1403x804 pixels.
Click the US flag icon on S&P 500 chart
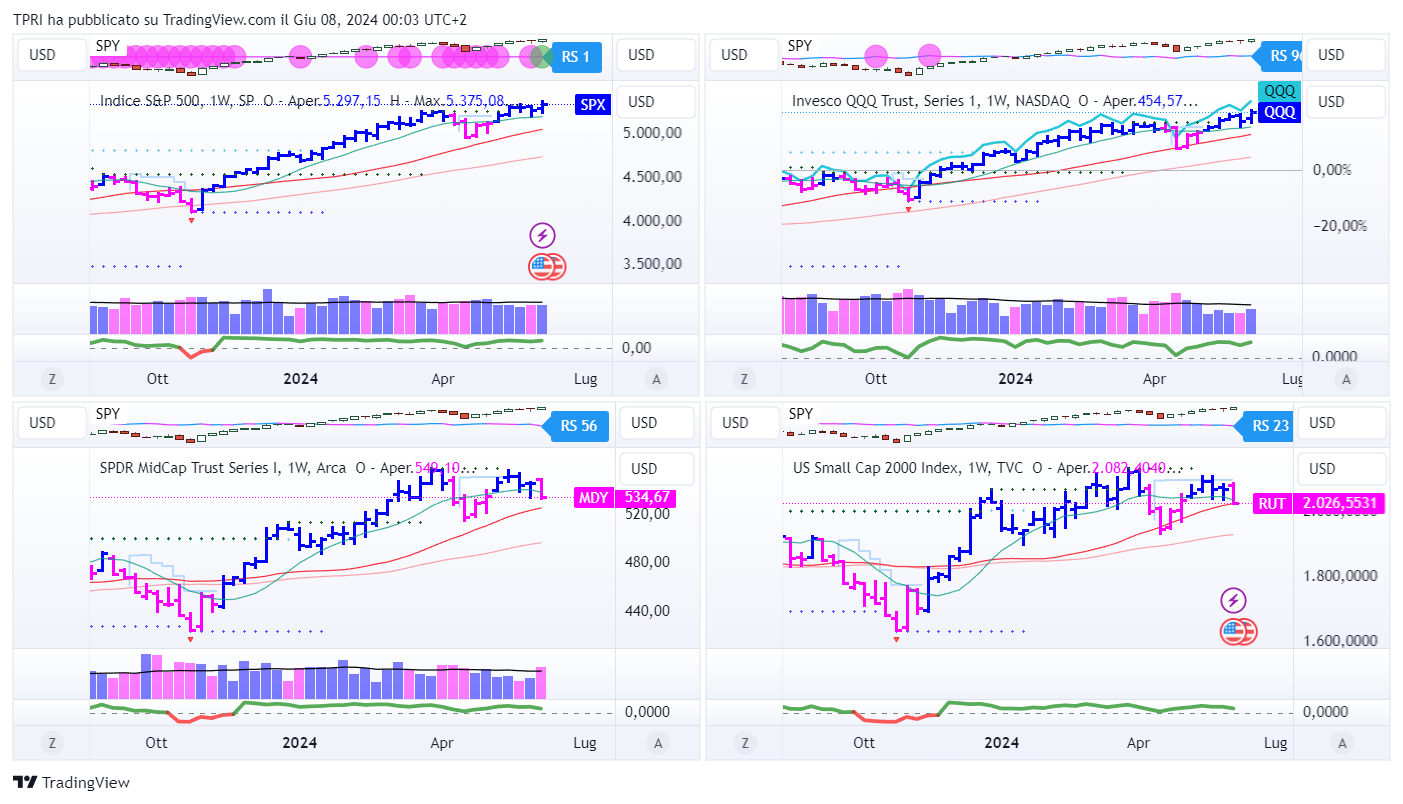pyautogui.click(x=543, y=266)
